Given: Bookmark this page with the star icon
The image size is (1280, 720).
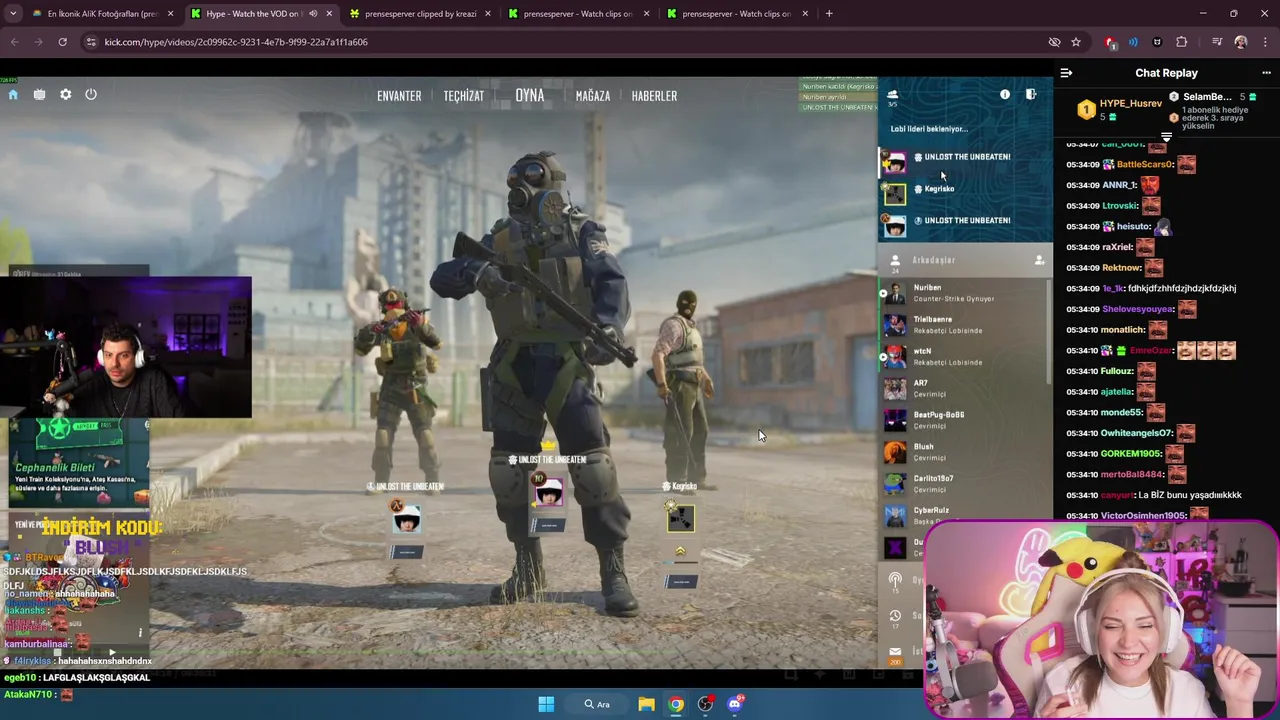Looking at the screenshot, I should point(1076,42).
